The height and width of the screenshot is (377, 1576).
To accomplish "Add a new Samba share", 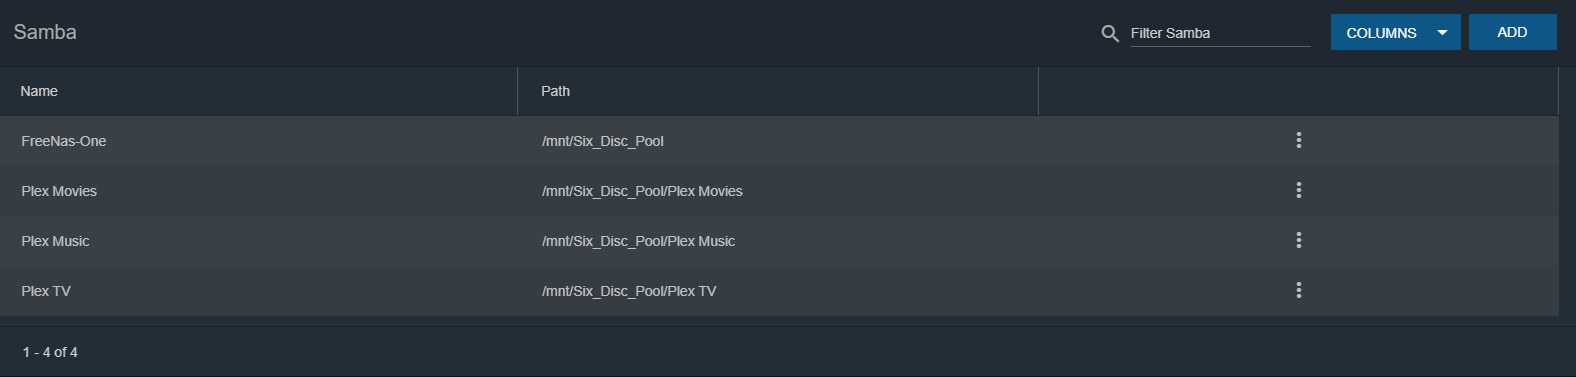I will pyautogui.click(x=1512, y=32).
